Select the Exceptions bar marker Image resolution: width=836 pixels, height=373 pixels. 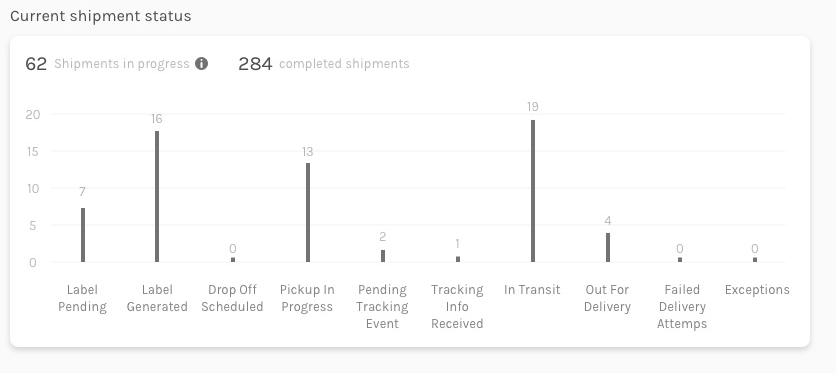click(x=755, y=260)
